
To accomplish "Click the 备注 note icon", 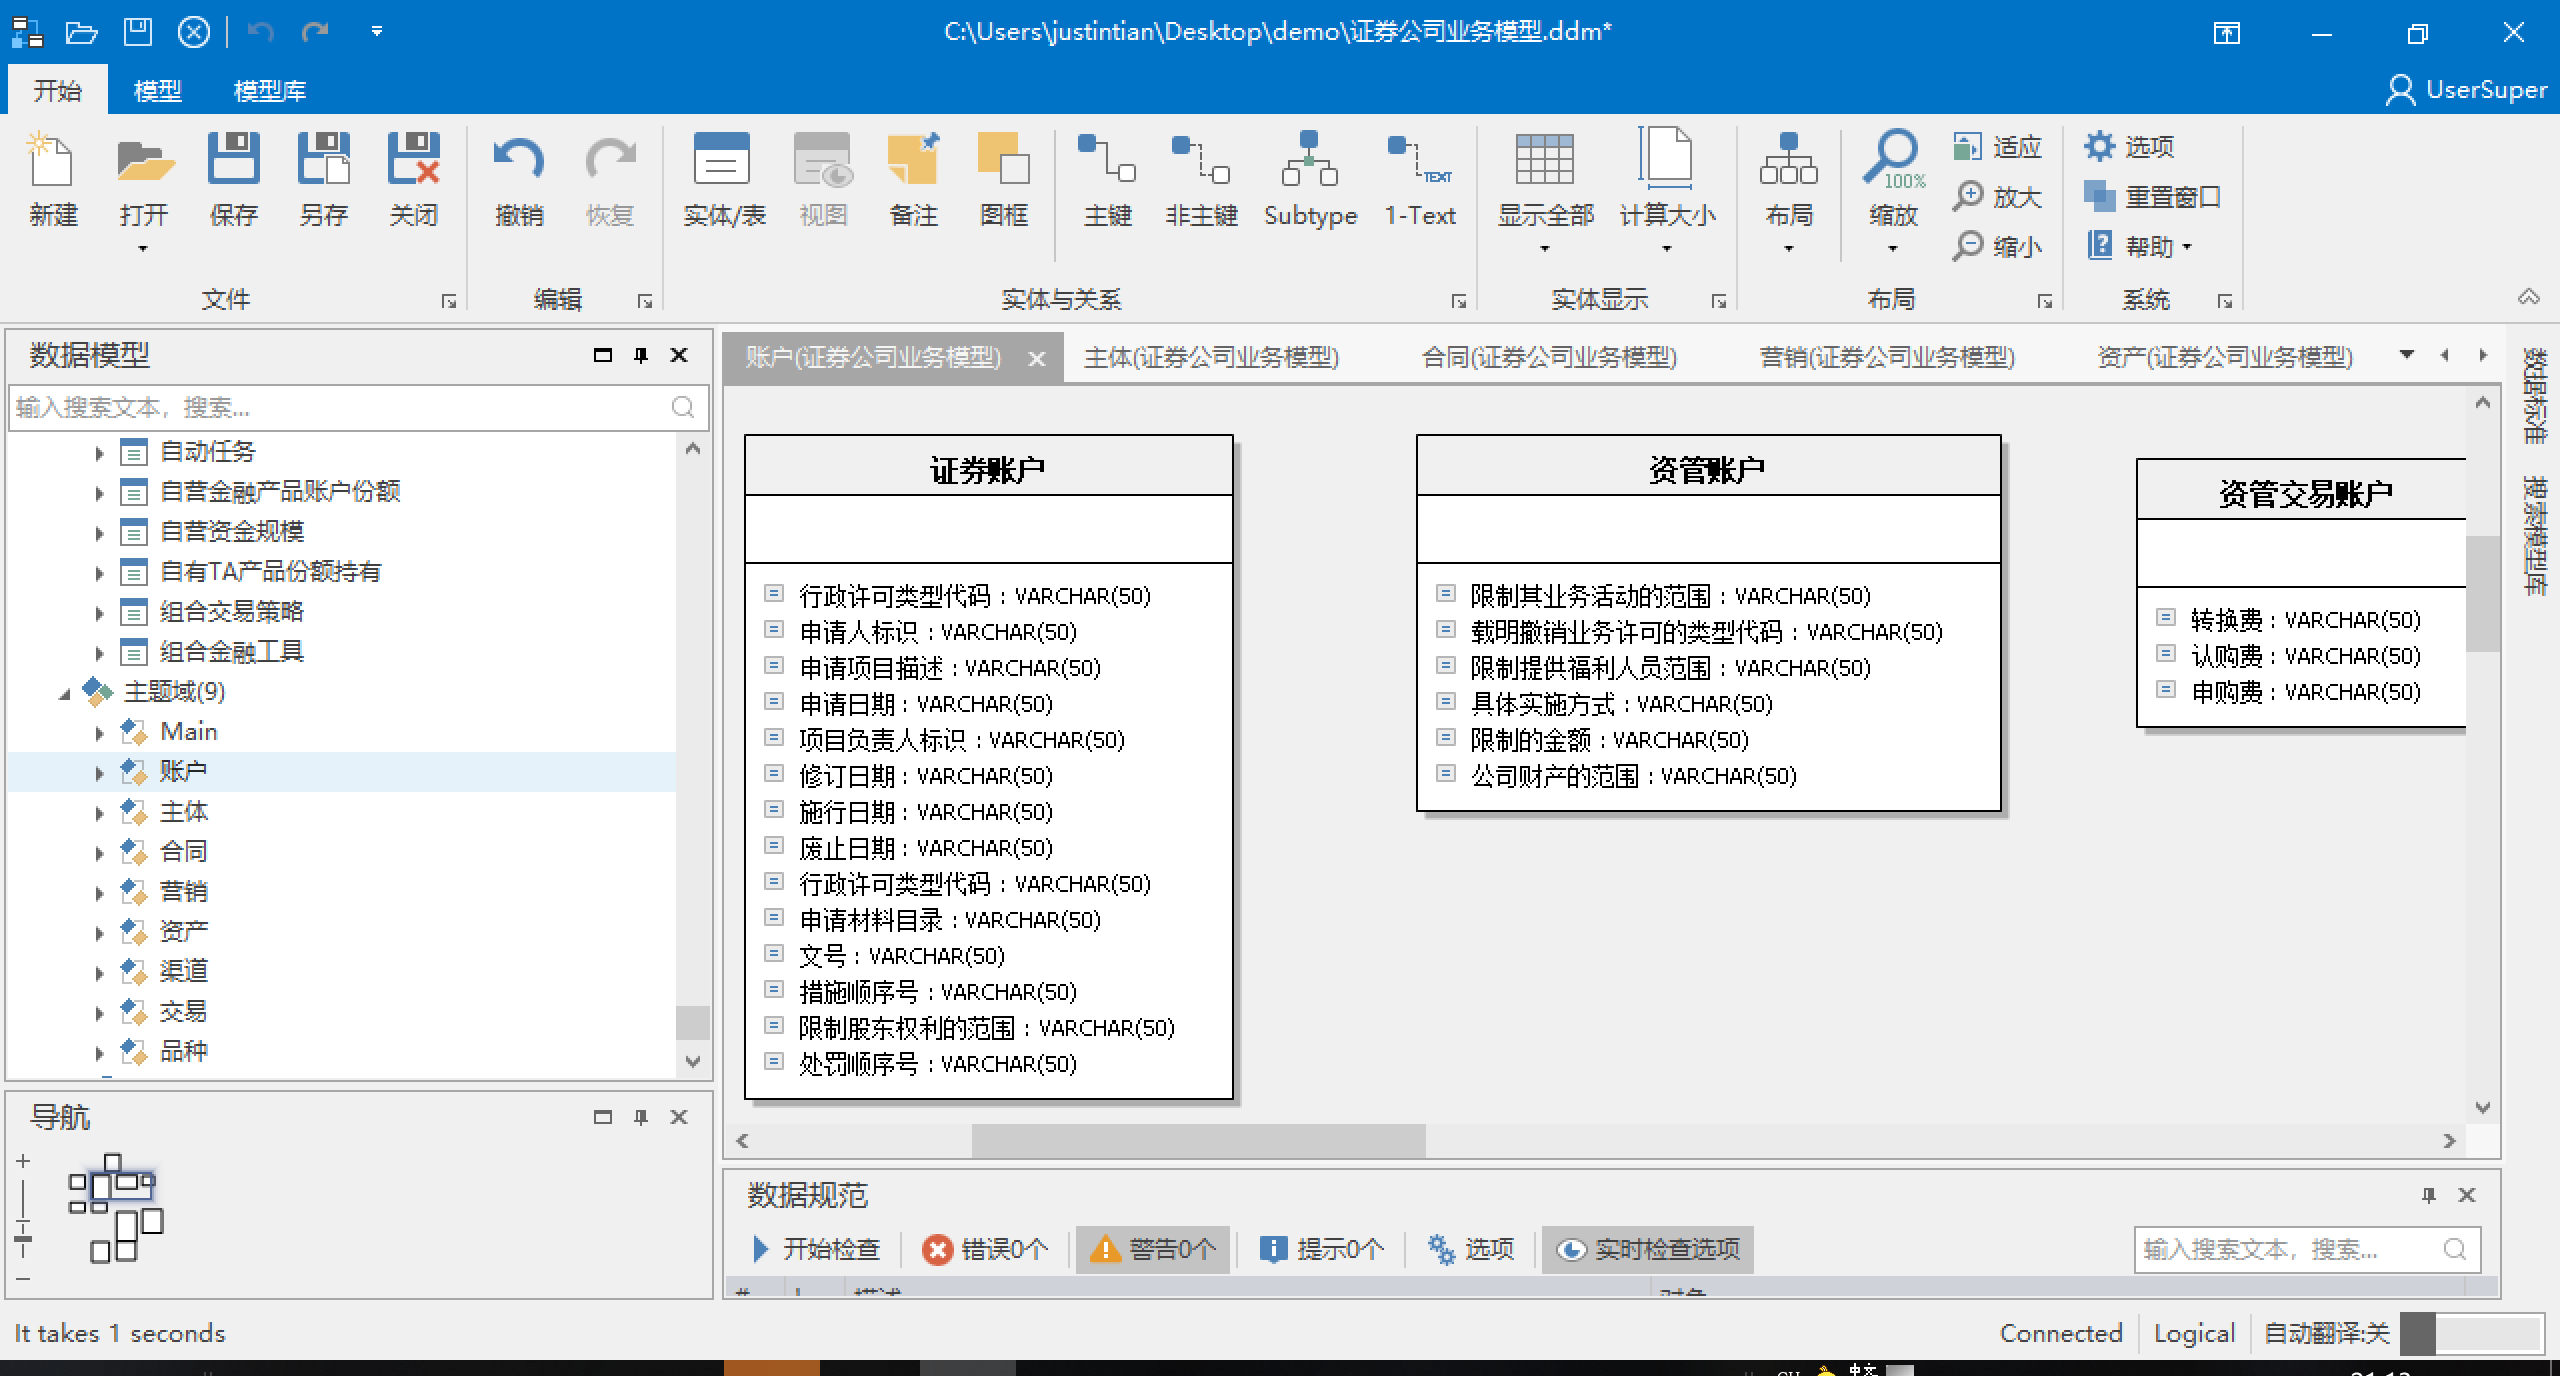I will click(x=912, y=183).
